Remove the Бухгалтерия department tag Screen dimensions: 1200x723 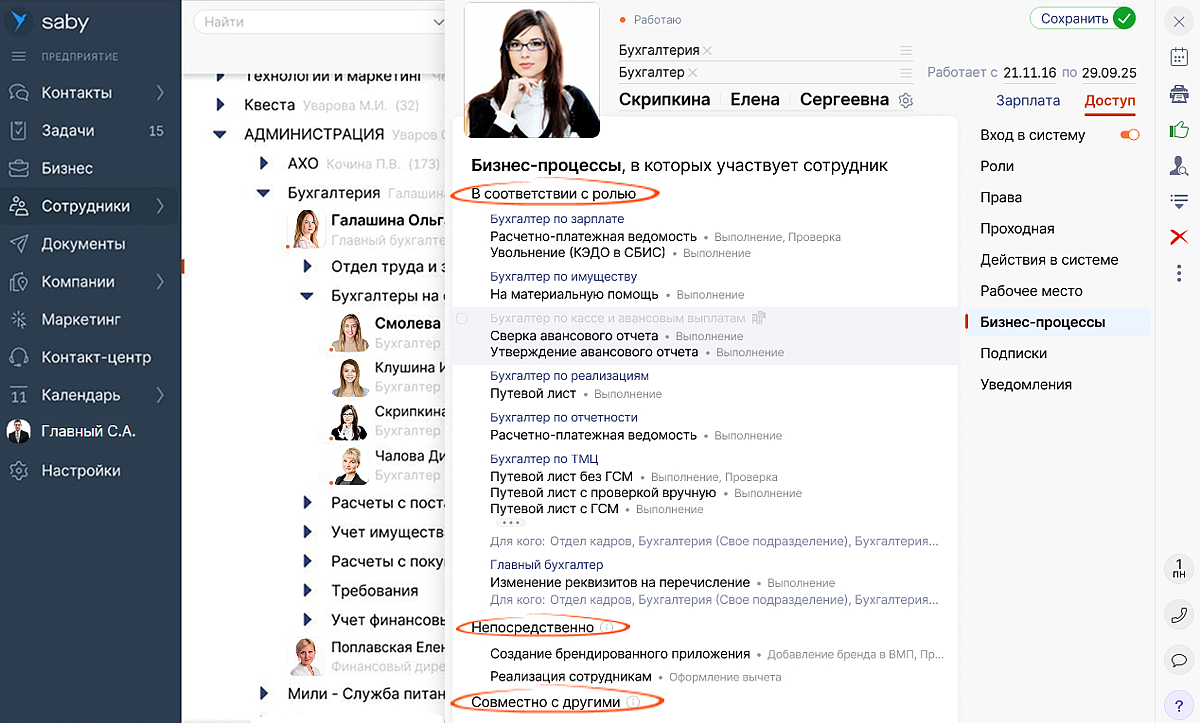point(708,50)
